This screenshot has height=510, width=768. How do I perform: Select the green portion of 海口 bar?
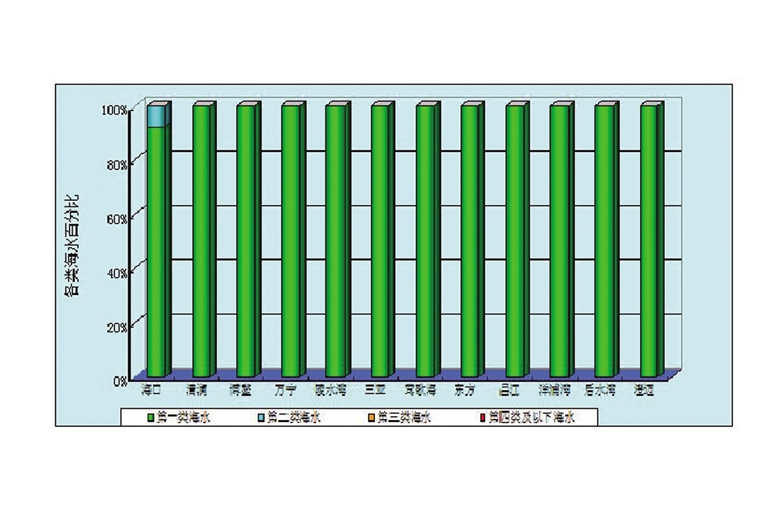155,250
